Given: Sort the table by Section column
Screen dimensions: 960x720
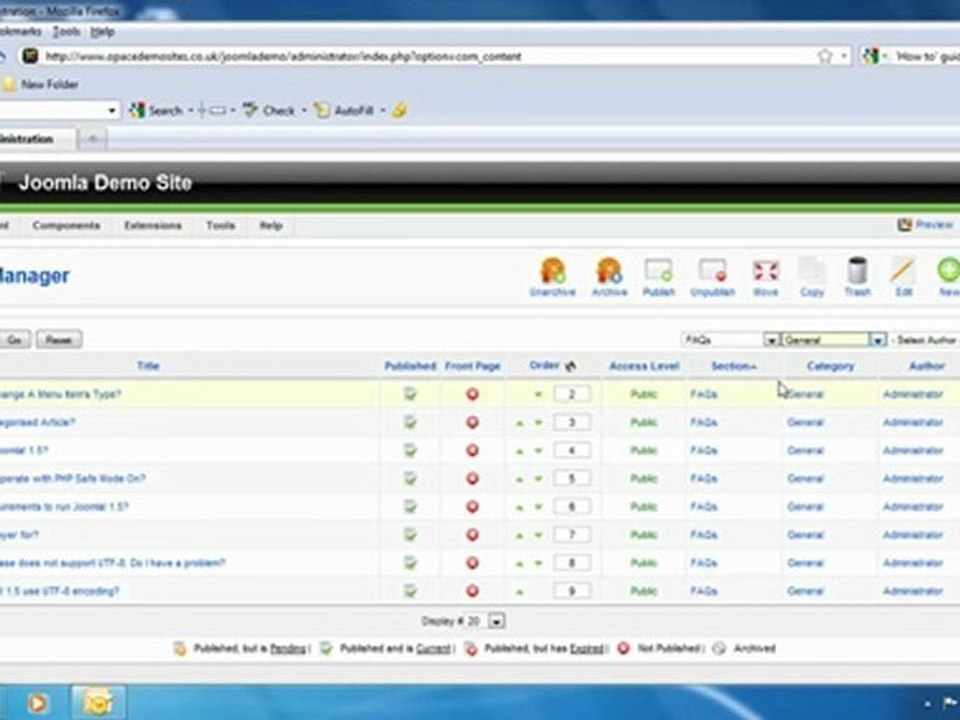Looking at the screenshot, I should [733, 366].
